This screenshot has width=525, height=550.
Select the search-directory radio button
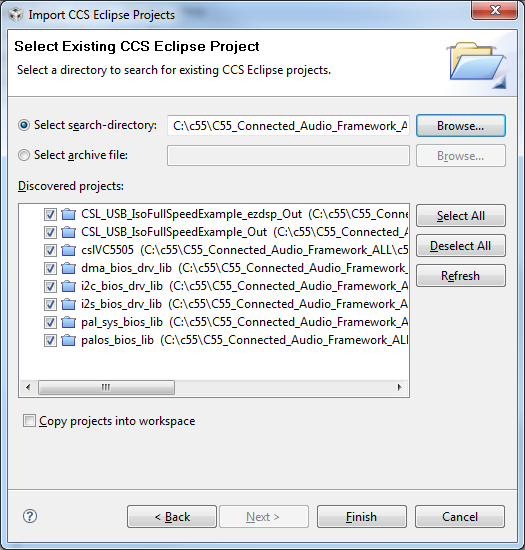click(24, 125)
